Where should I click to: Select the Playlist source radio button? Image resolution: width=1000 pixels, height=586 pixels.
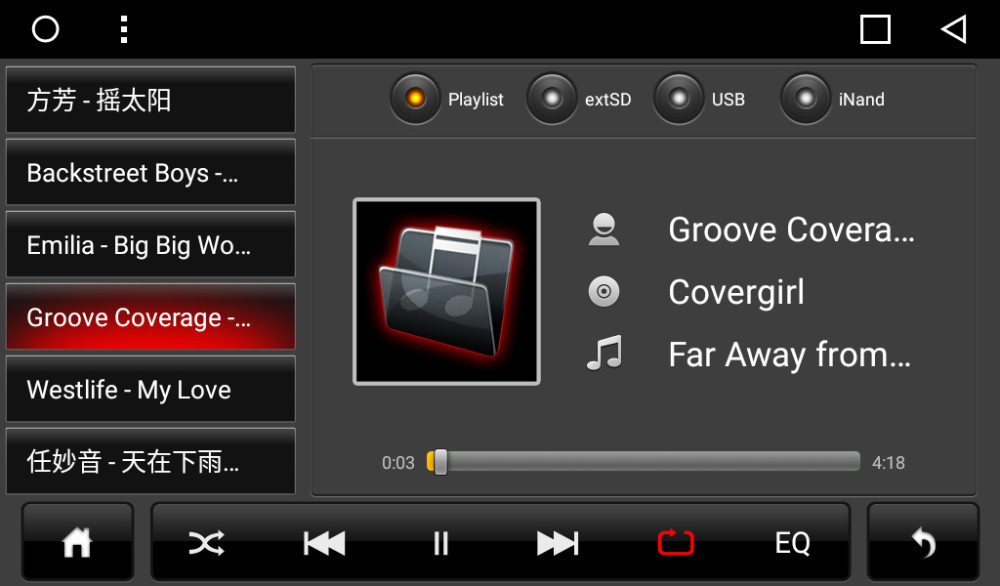[415, 99]
